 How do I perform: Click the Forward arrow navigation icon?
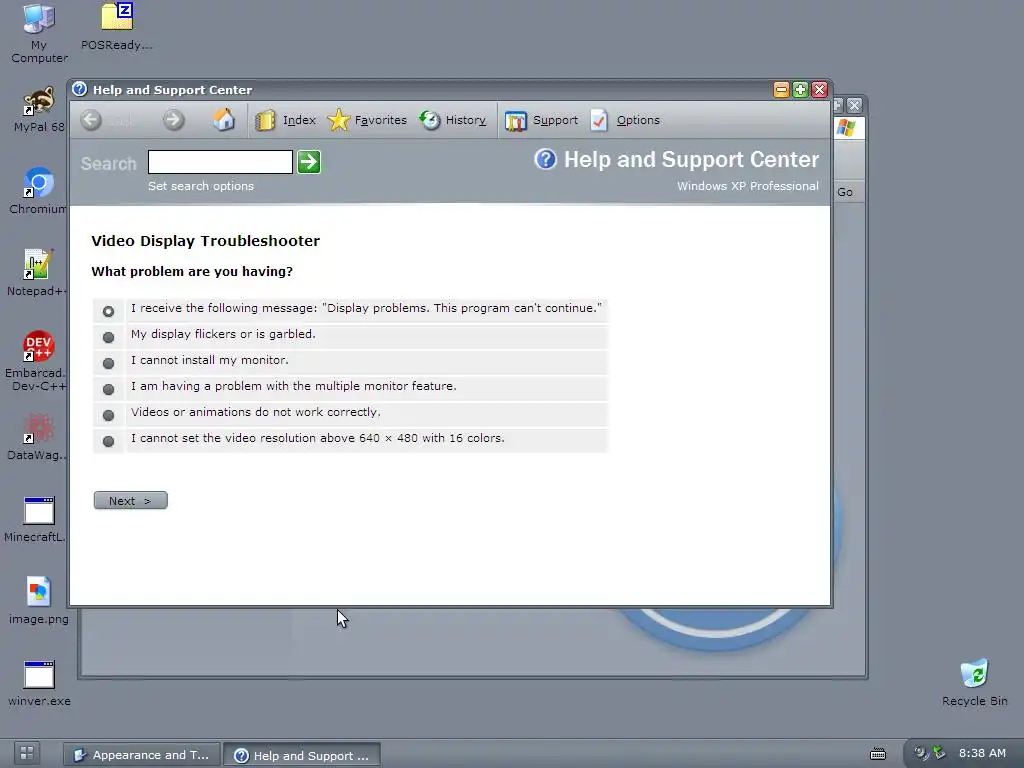tap(174, 120)
